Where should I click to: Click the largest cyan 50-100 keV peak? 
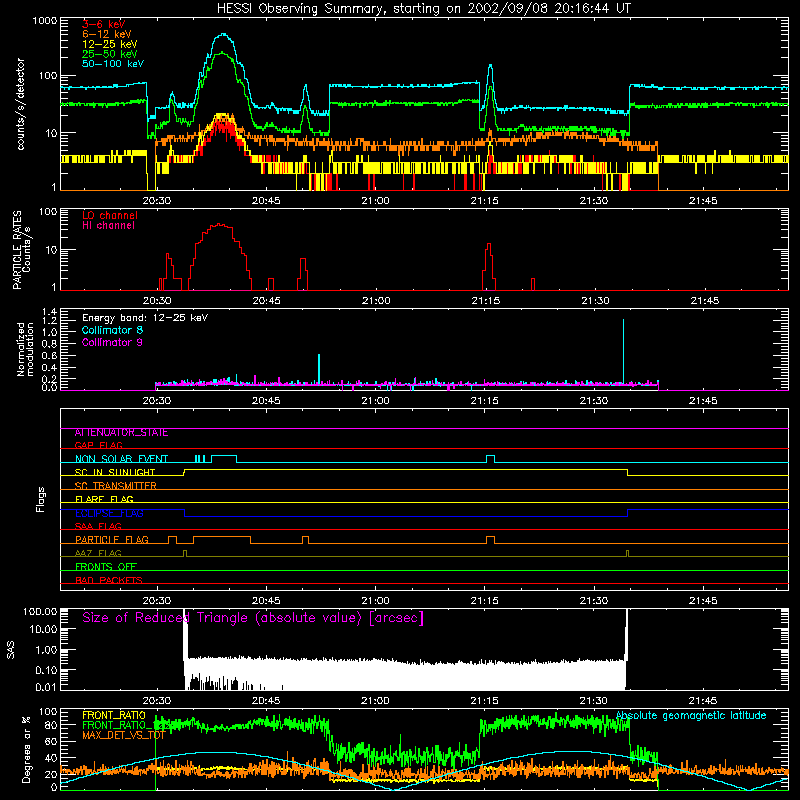[223, 35]
